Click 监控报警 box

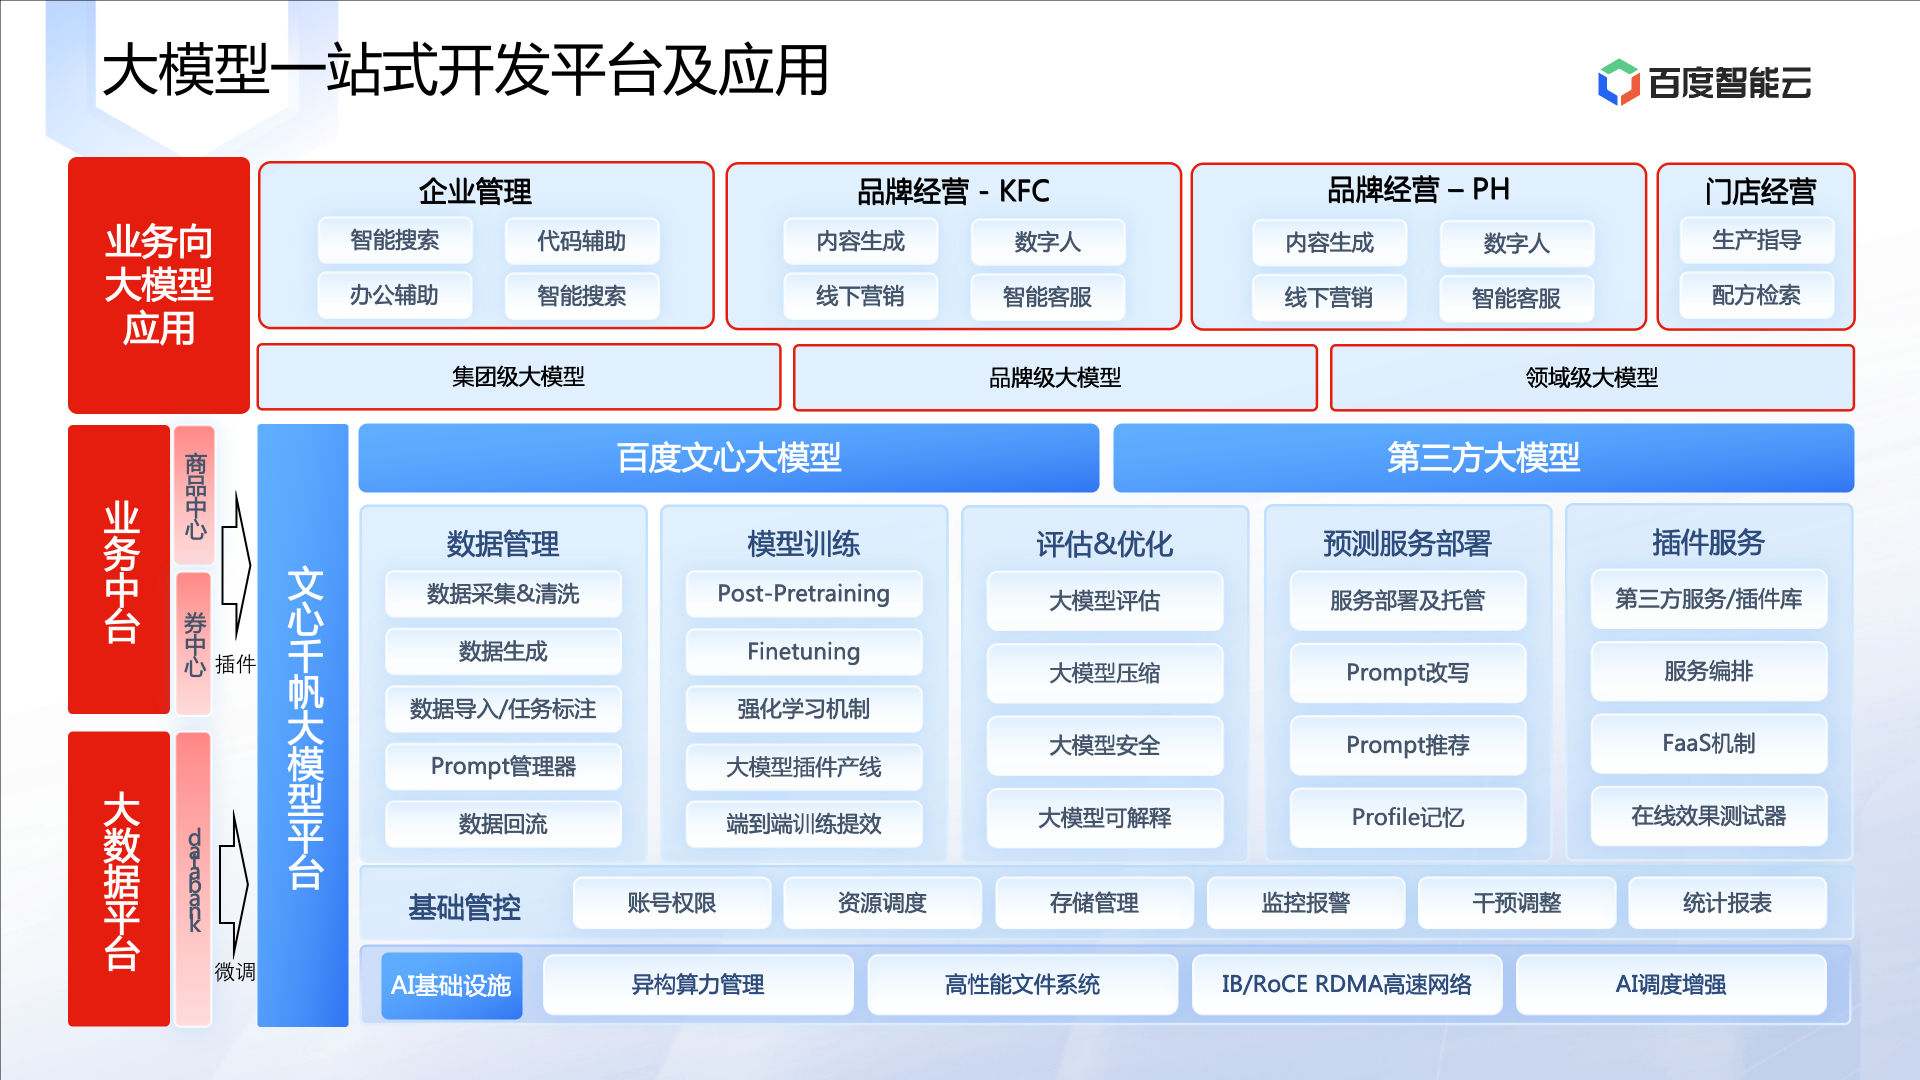click(1306, 903)
